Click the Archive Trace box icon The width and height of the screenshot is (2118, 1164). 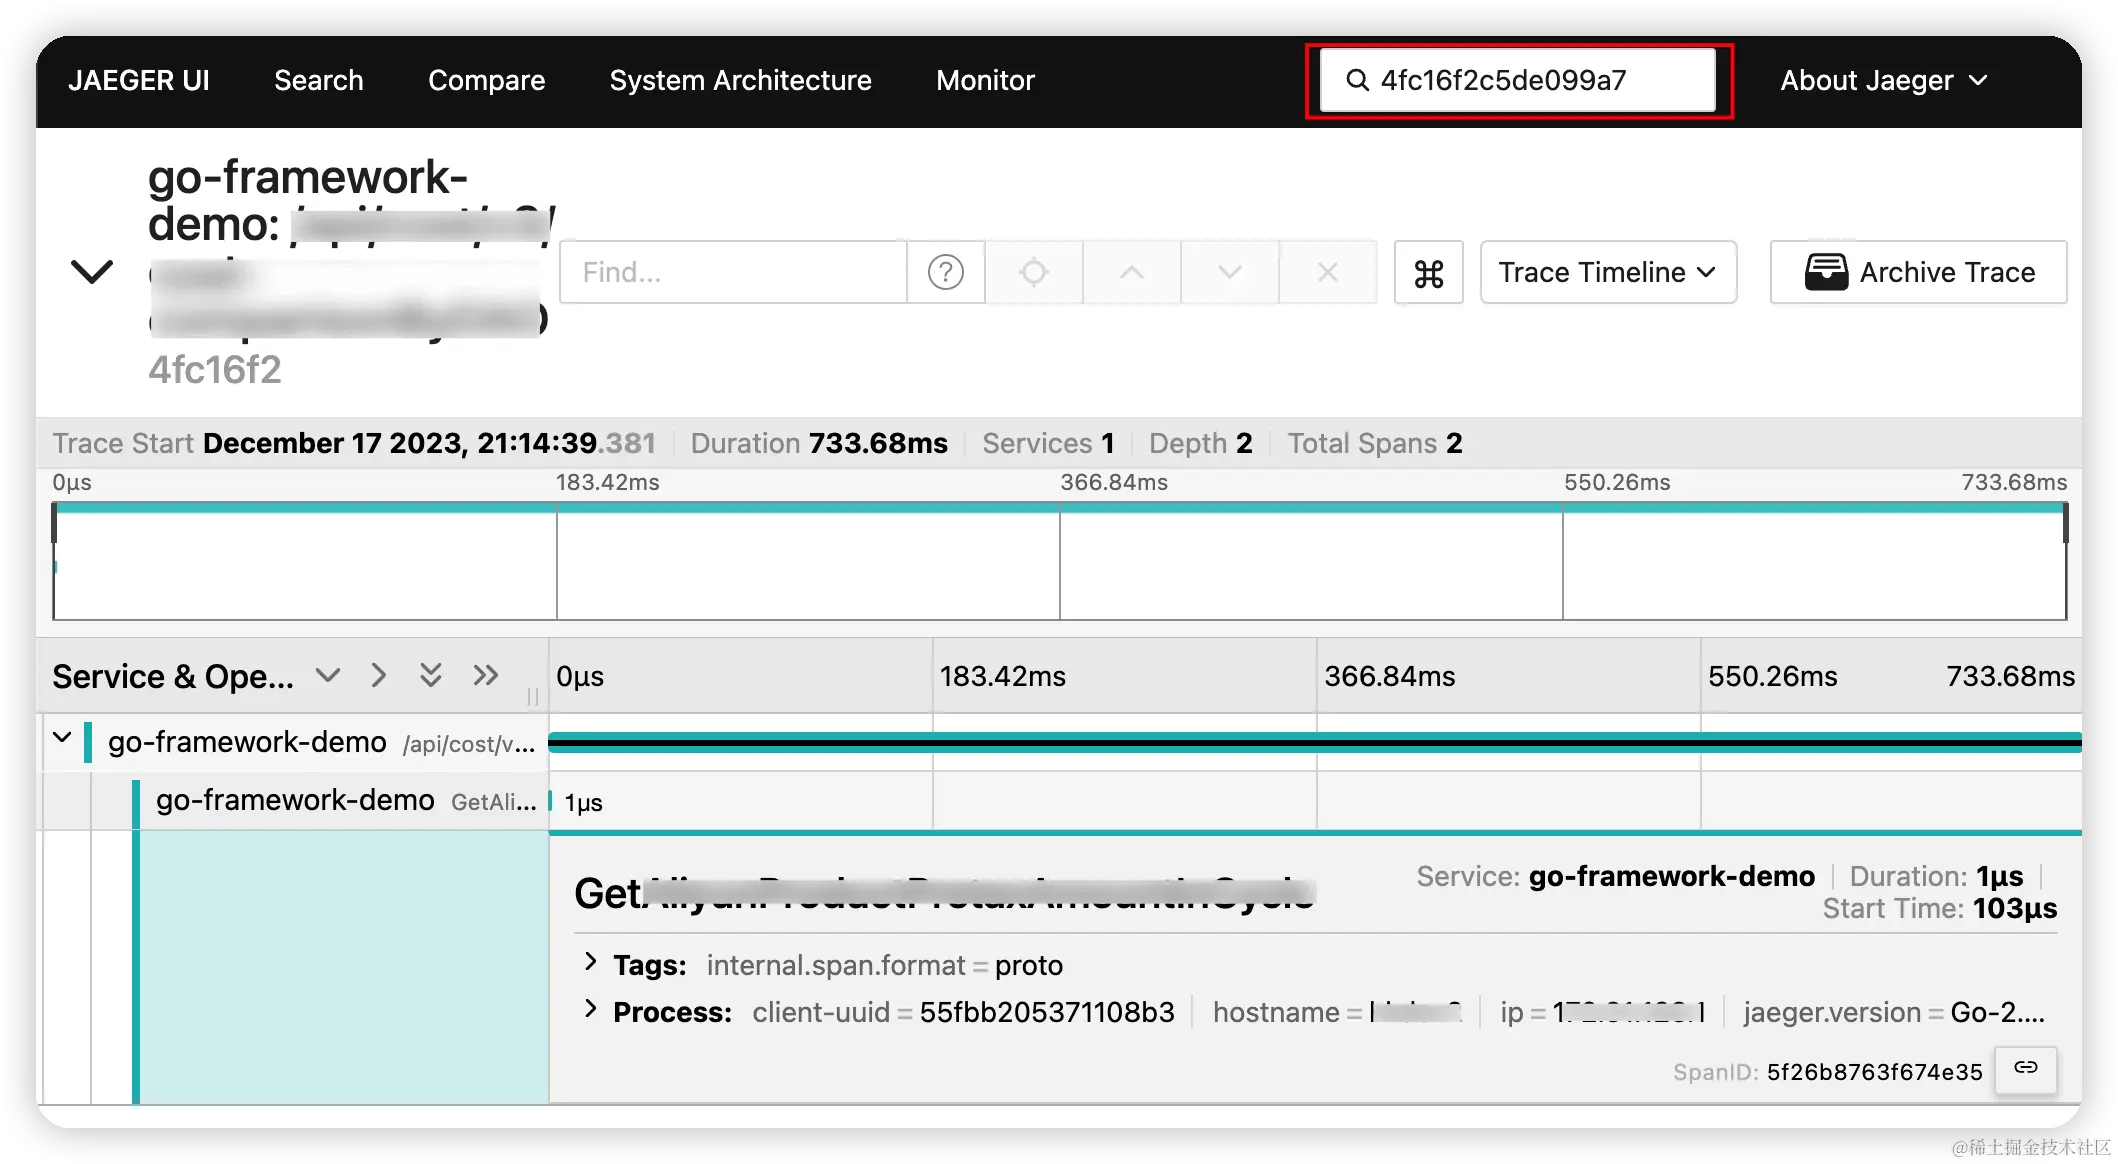[1826, 272]
